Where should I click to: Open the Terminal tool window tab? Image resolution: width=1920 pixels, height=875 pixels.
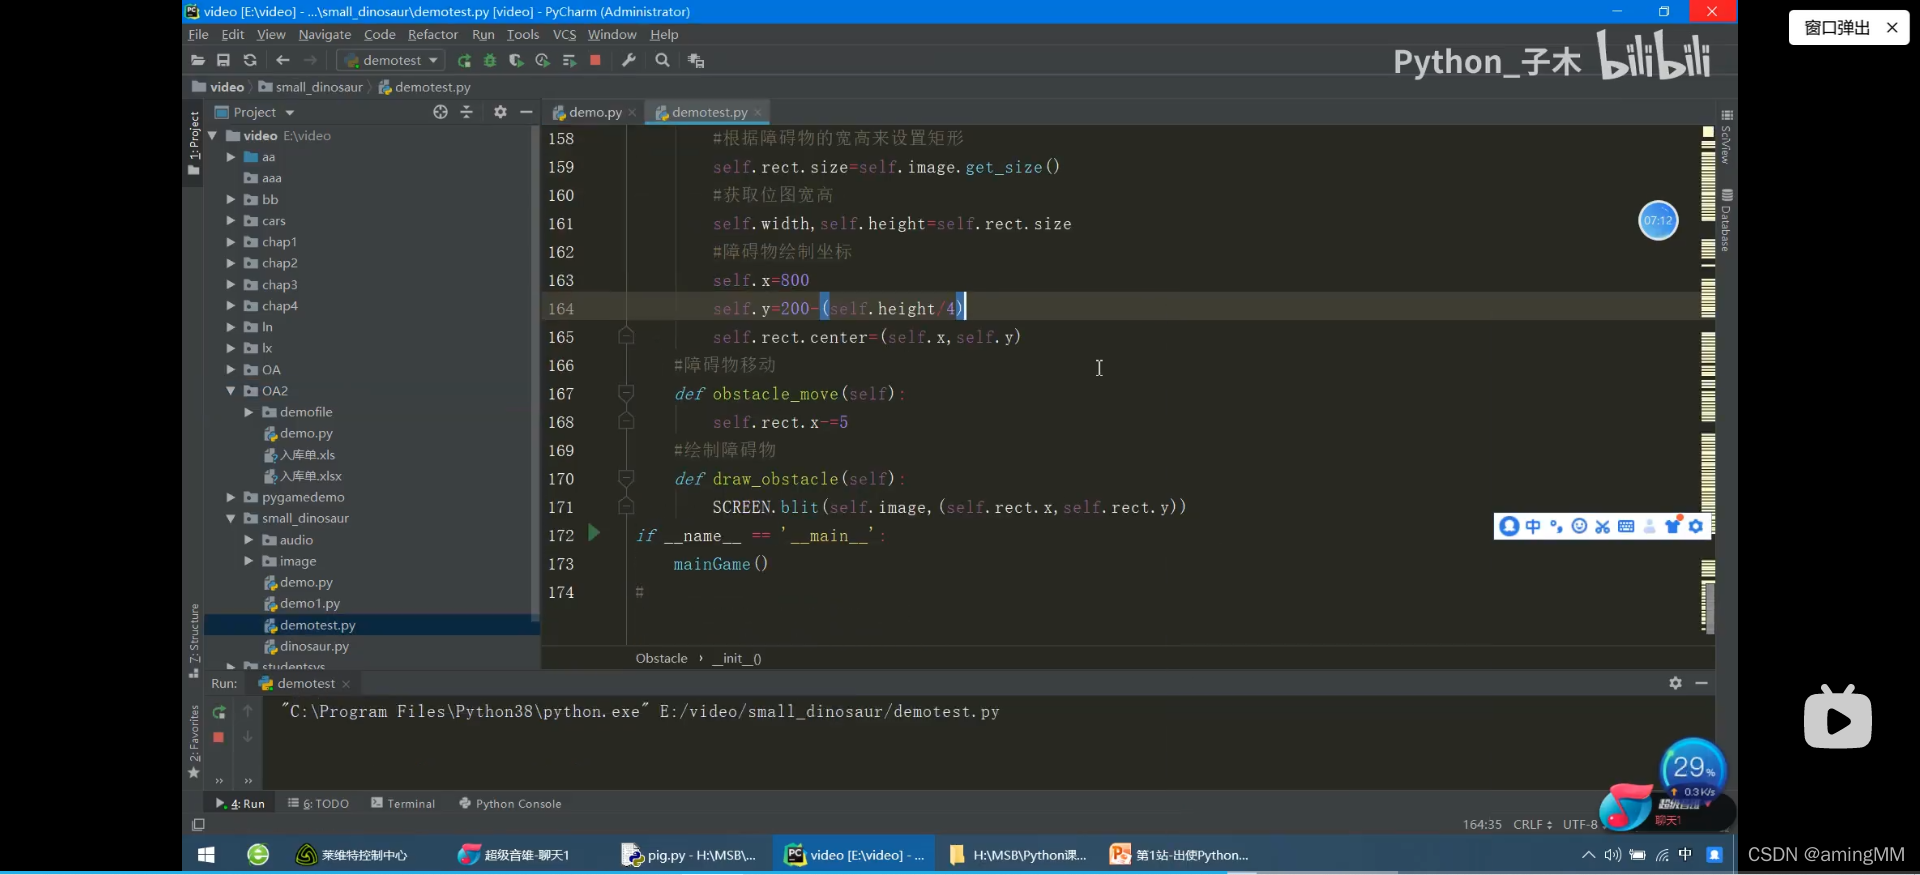pos(403,803)
